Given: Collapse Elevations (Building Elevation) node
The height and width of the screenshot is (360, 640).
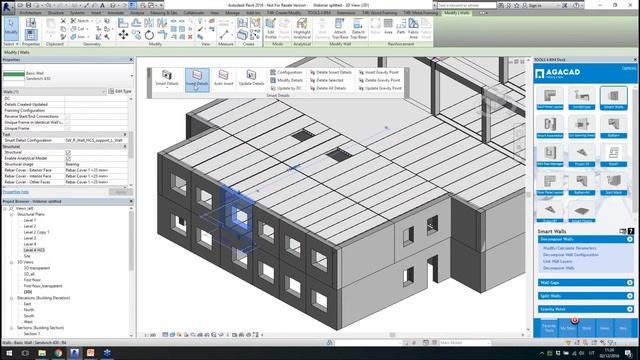Looking at the screenshot, I should click(x=11, y=298).
